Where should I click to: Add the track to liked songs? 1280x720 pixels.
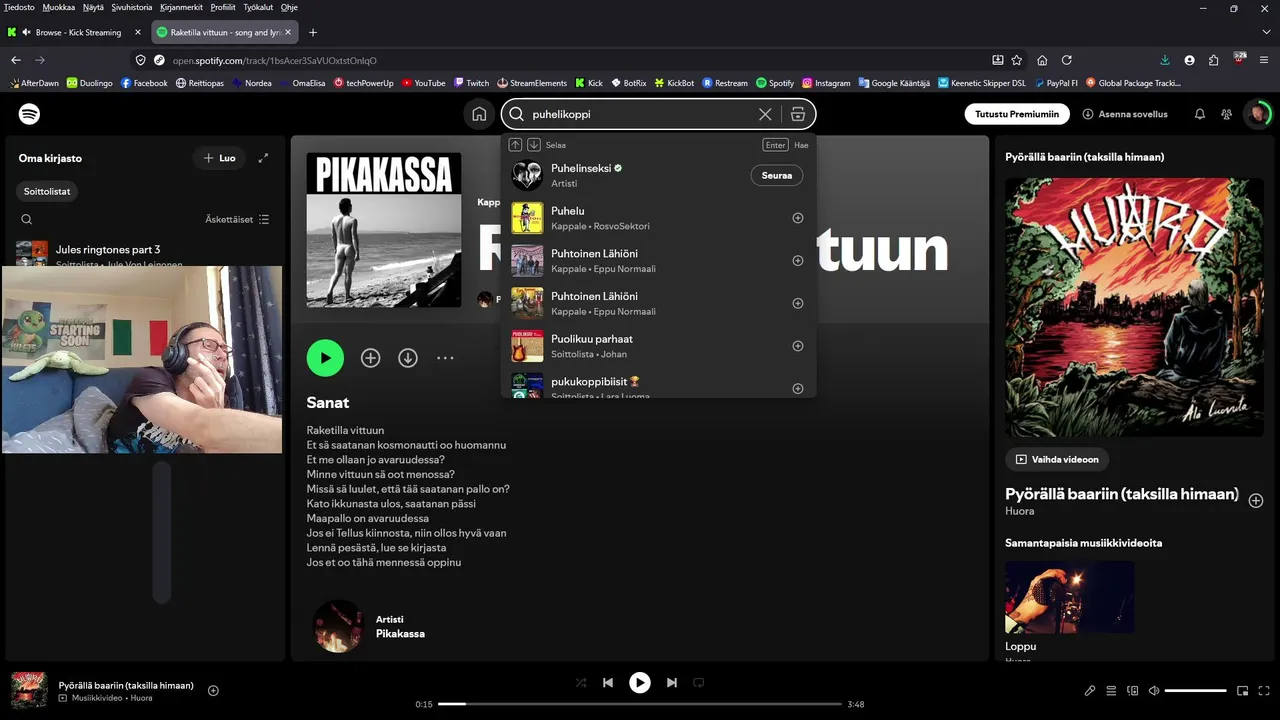371,358
